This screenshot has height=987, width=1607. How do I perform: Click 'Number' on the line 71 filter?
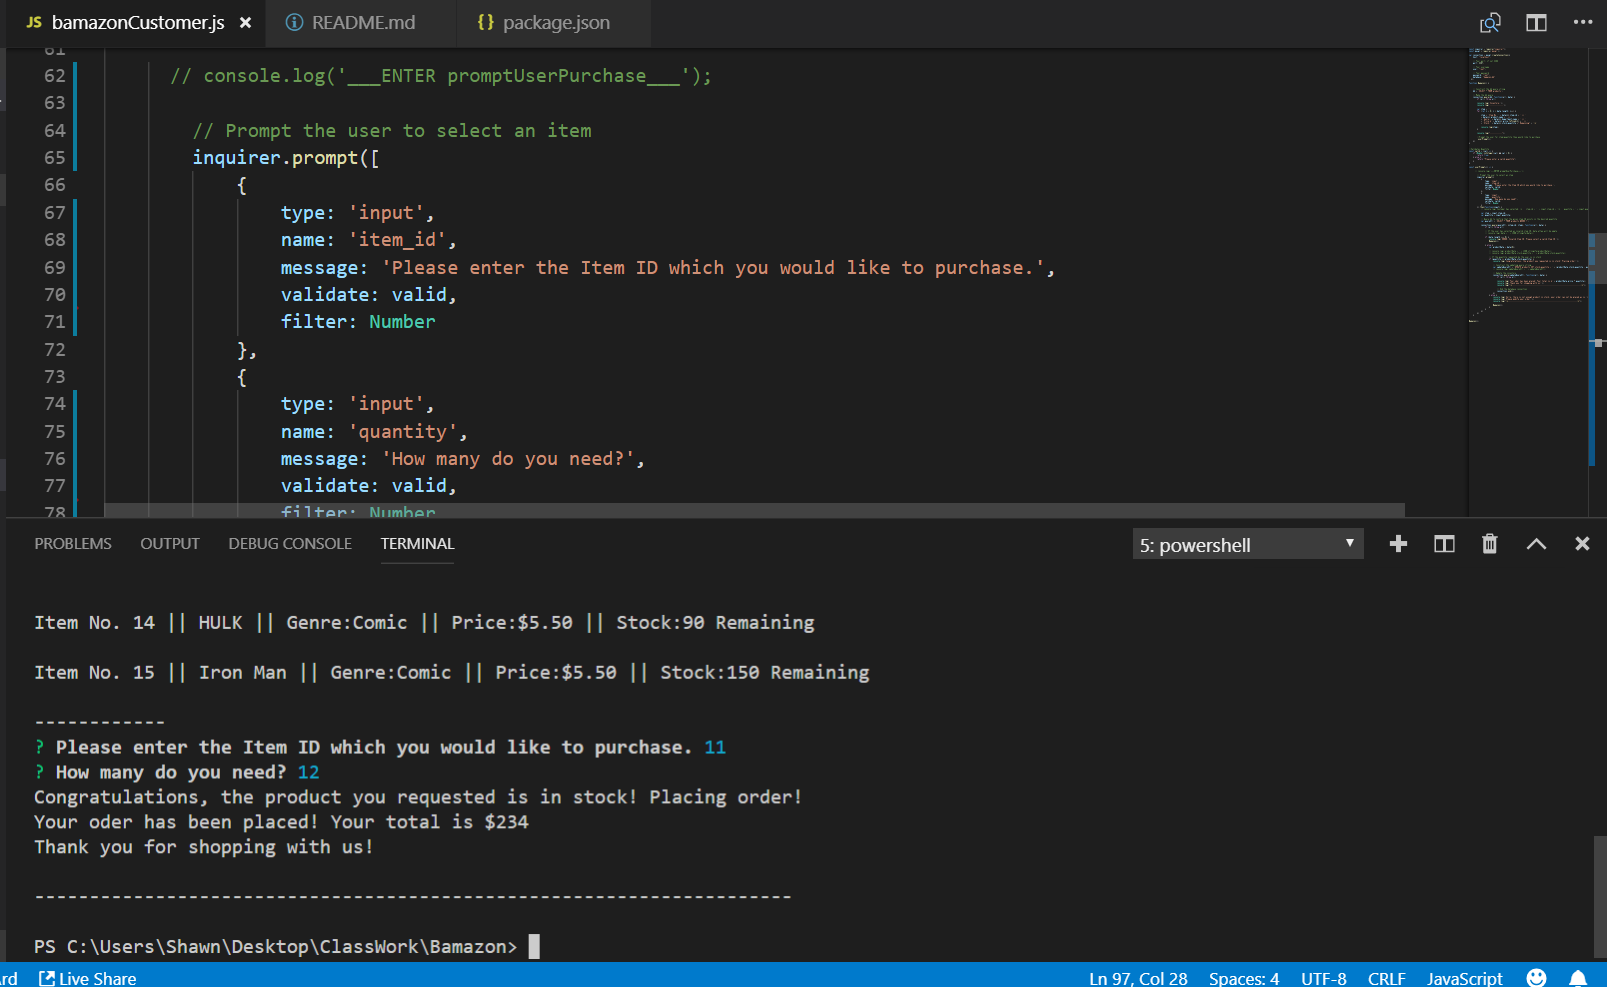click(402, 321)
